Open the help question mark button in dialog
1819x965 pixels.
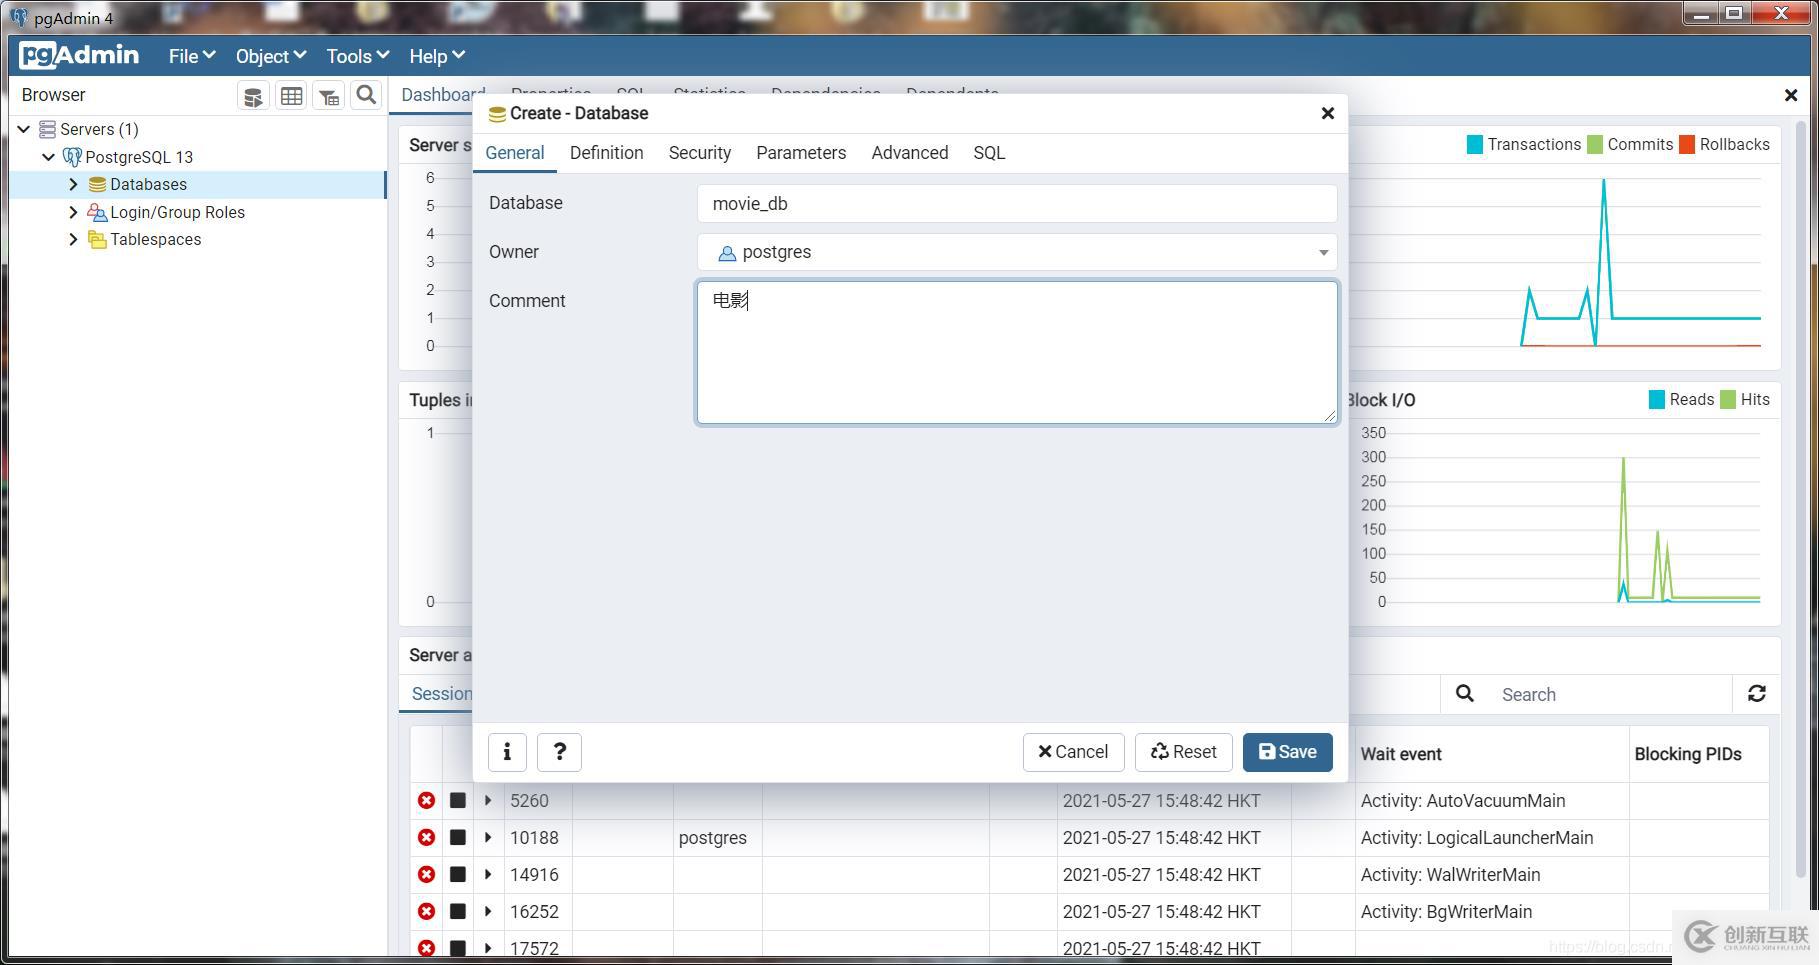559,752
